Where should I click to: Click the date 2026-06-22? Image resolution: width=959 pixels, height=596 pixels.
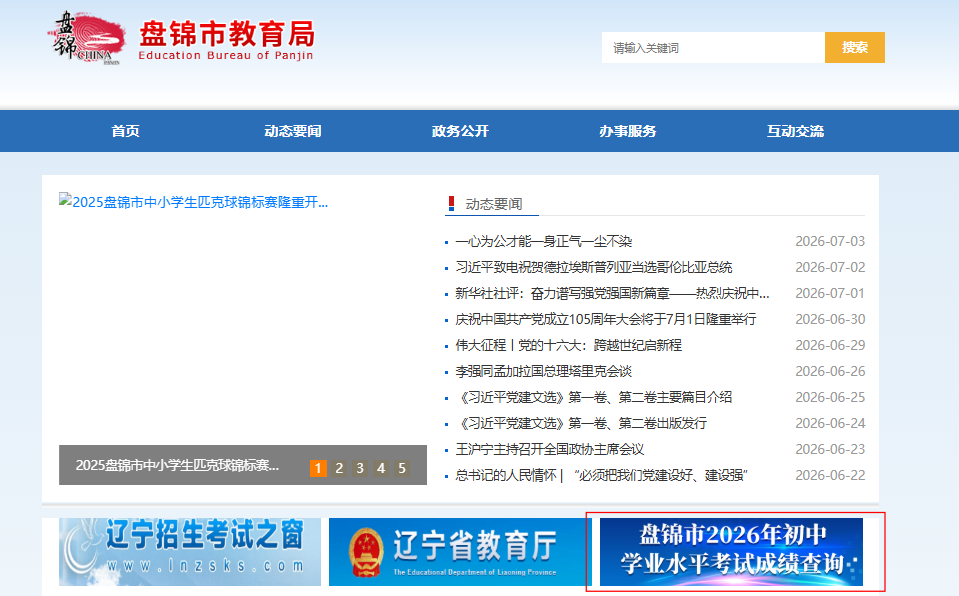pos(830,475)
